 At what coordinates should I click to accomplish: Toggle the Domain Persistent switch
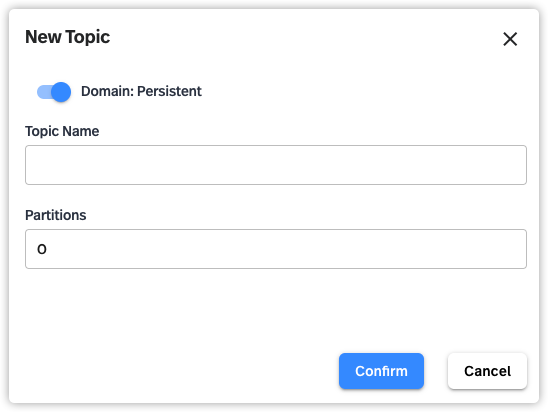pyautogui.click(x=54, y=92)
